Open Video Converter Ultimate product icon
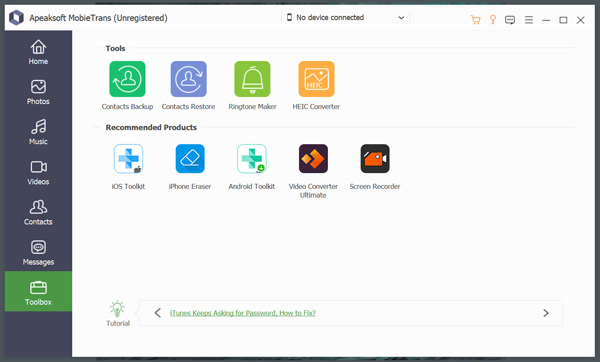The height and width of the screenshot is (362, 600). [x=313, y=159]
